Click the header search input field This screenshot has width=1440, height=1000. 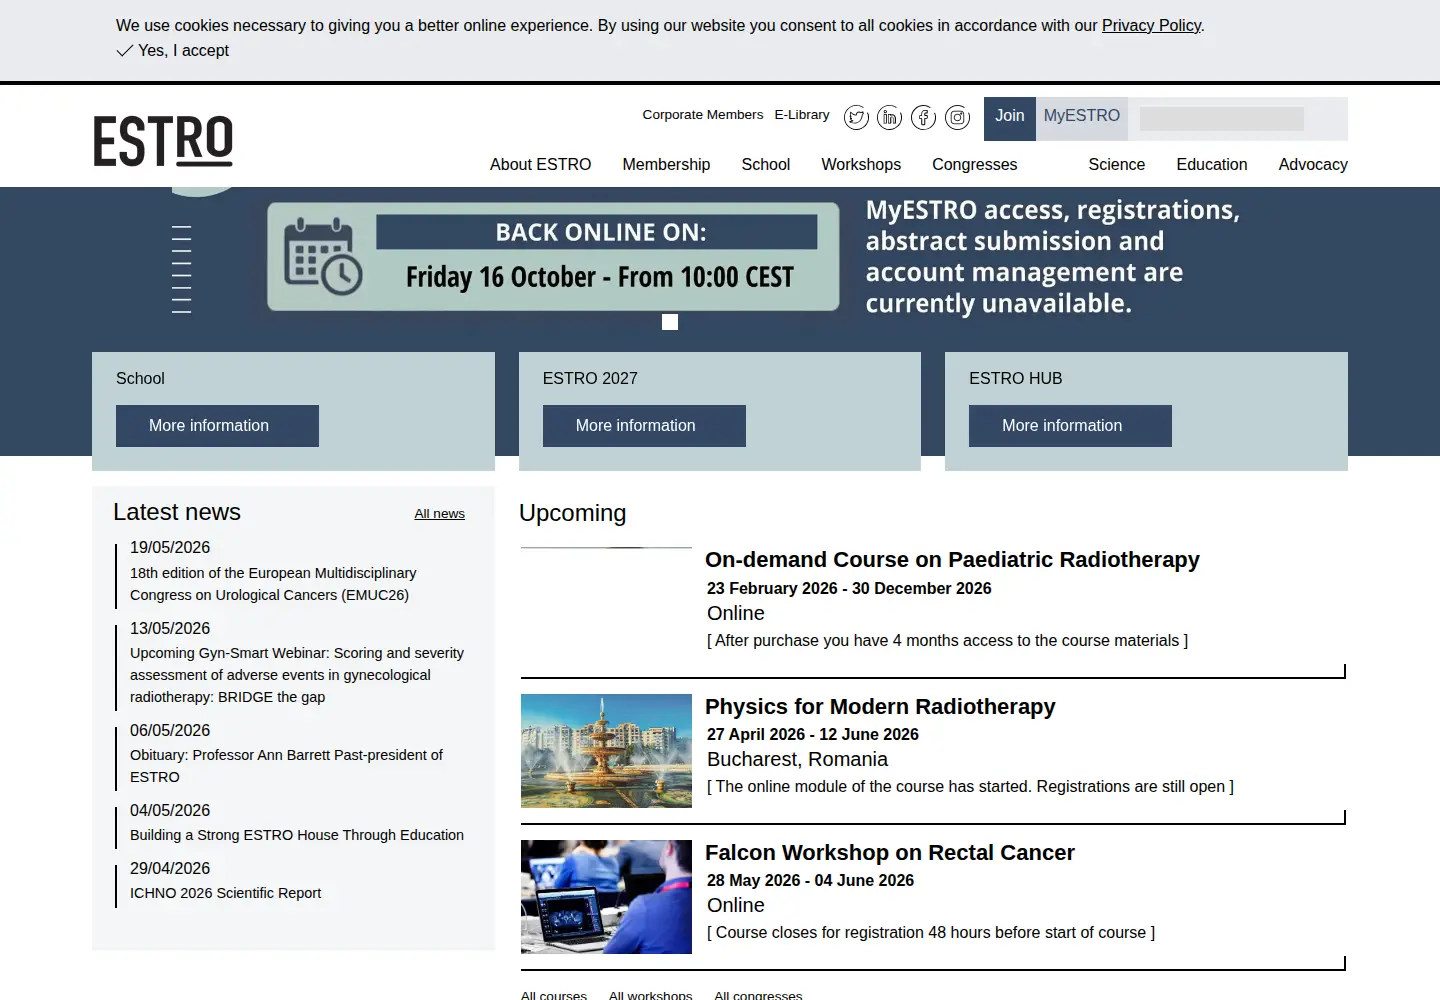tap(1222, 119)
